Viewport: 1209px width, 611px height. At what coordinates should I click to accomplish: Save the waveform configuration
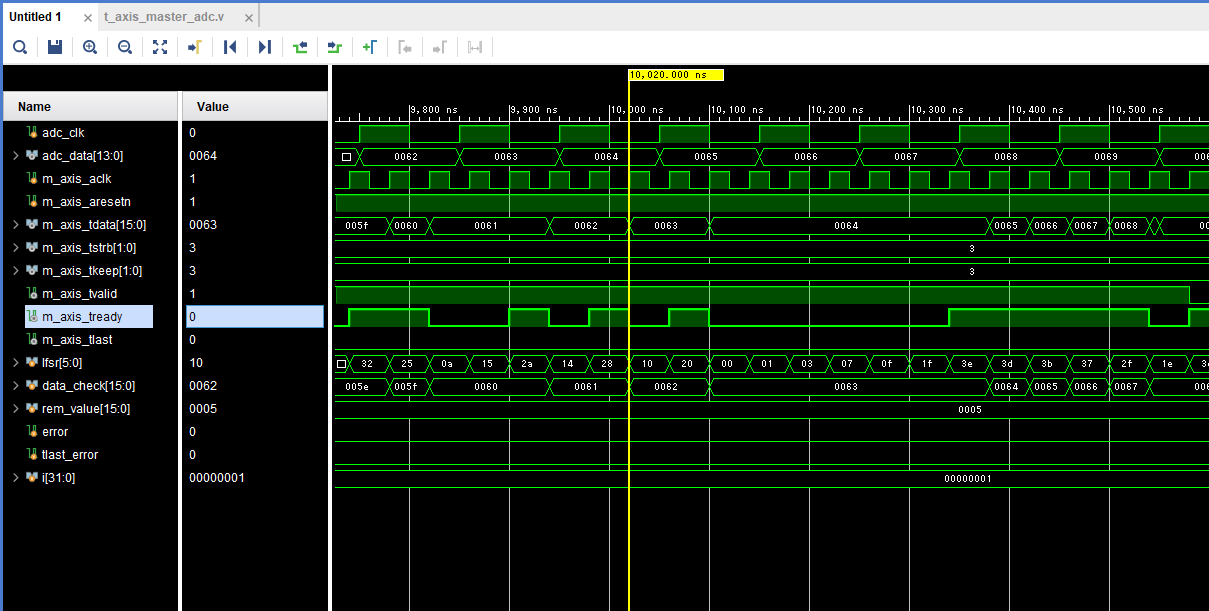55,47
